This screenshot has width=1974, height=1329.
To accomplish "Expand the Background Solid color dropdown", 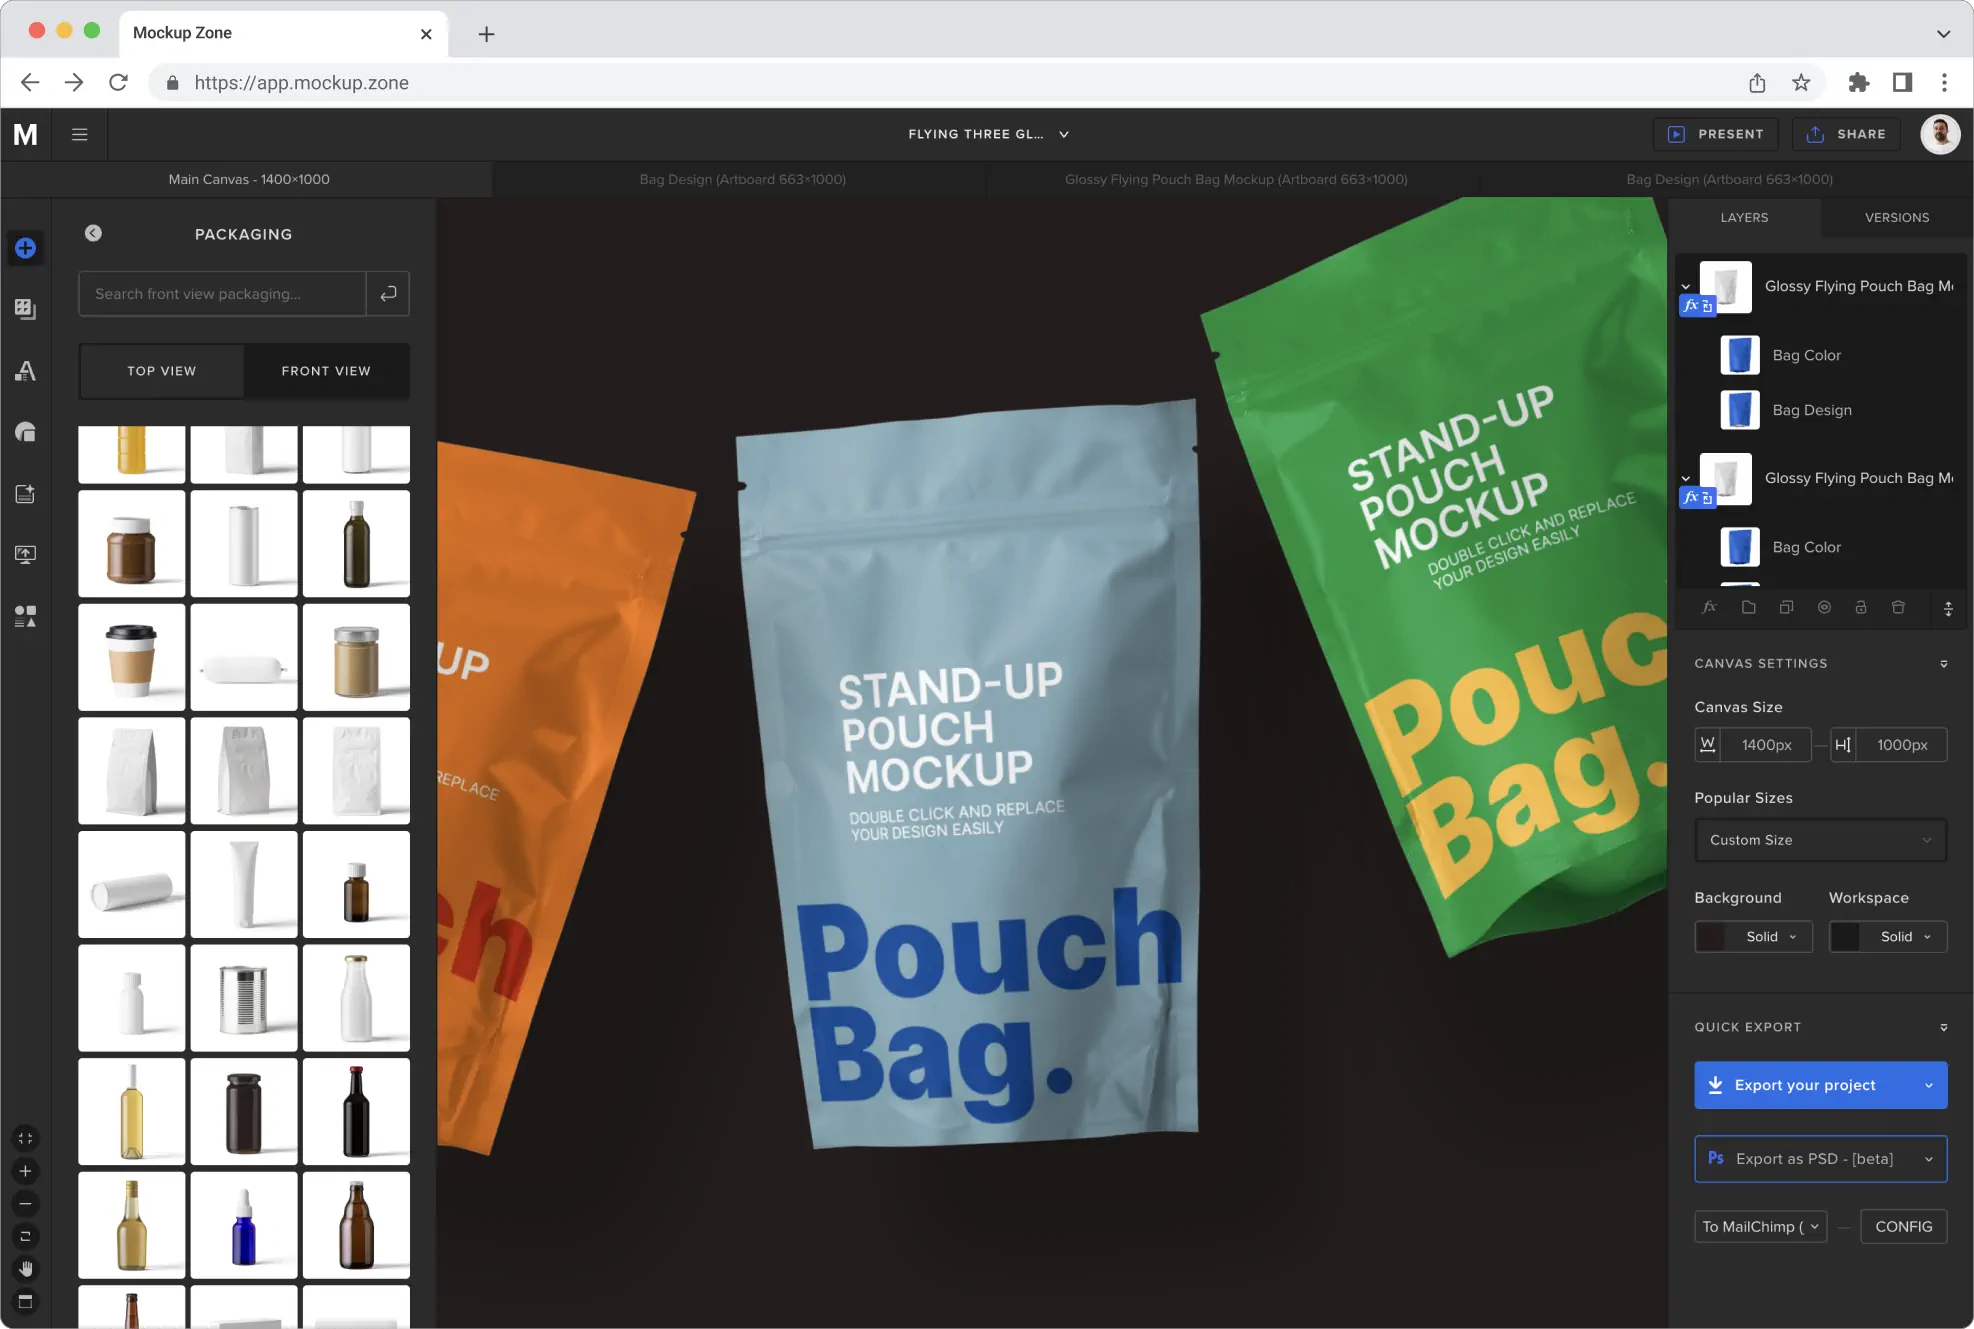I will tap(1766, 936).
